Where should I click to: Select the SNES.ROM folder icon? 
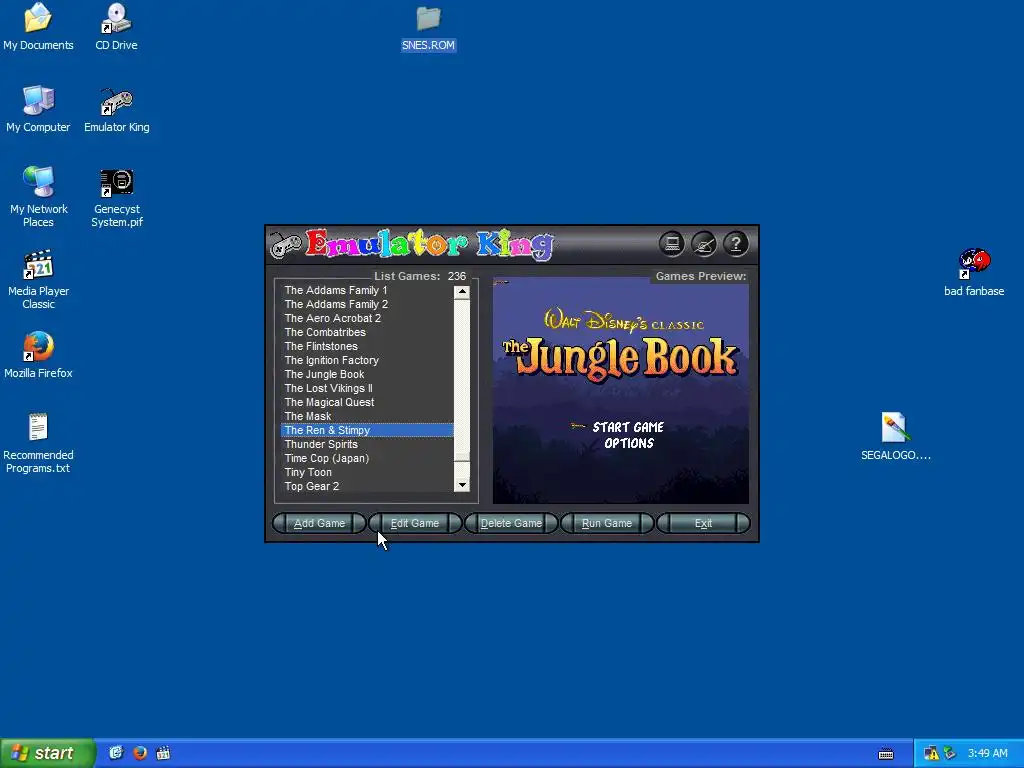(x=428, y=27)
